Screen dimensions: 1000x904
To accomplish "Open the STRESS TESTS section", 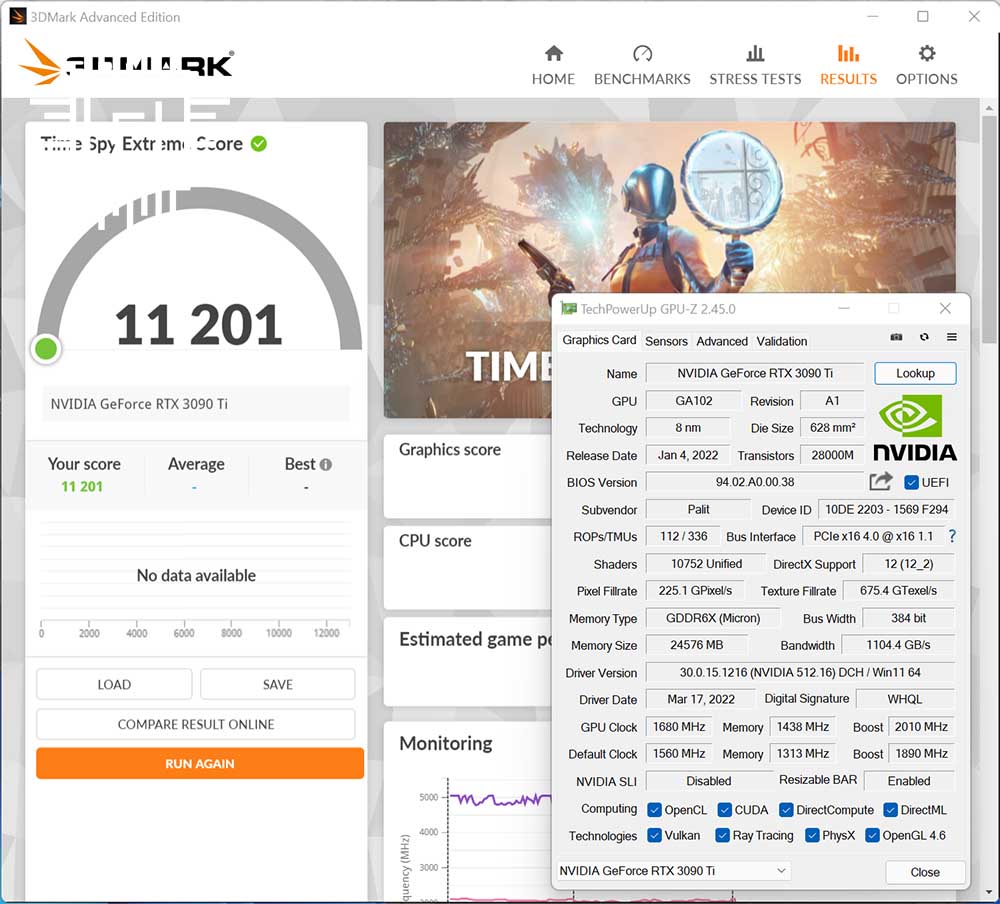I will click(x=755, y=66).
